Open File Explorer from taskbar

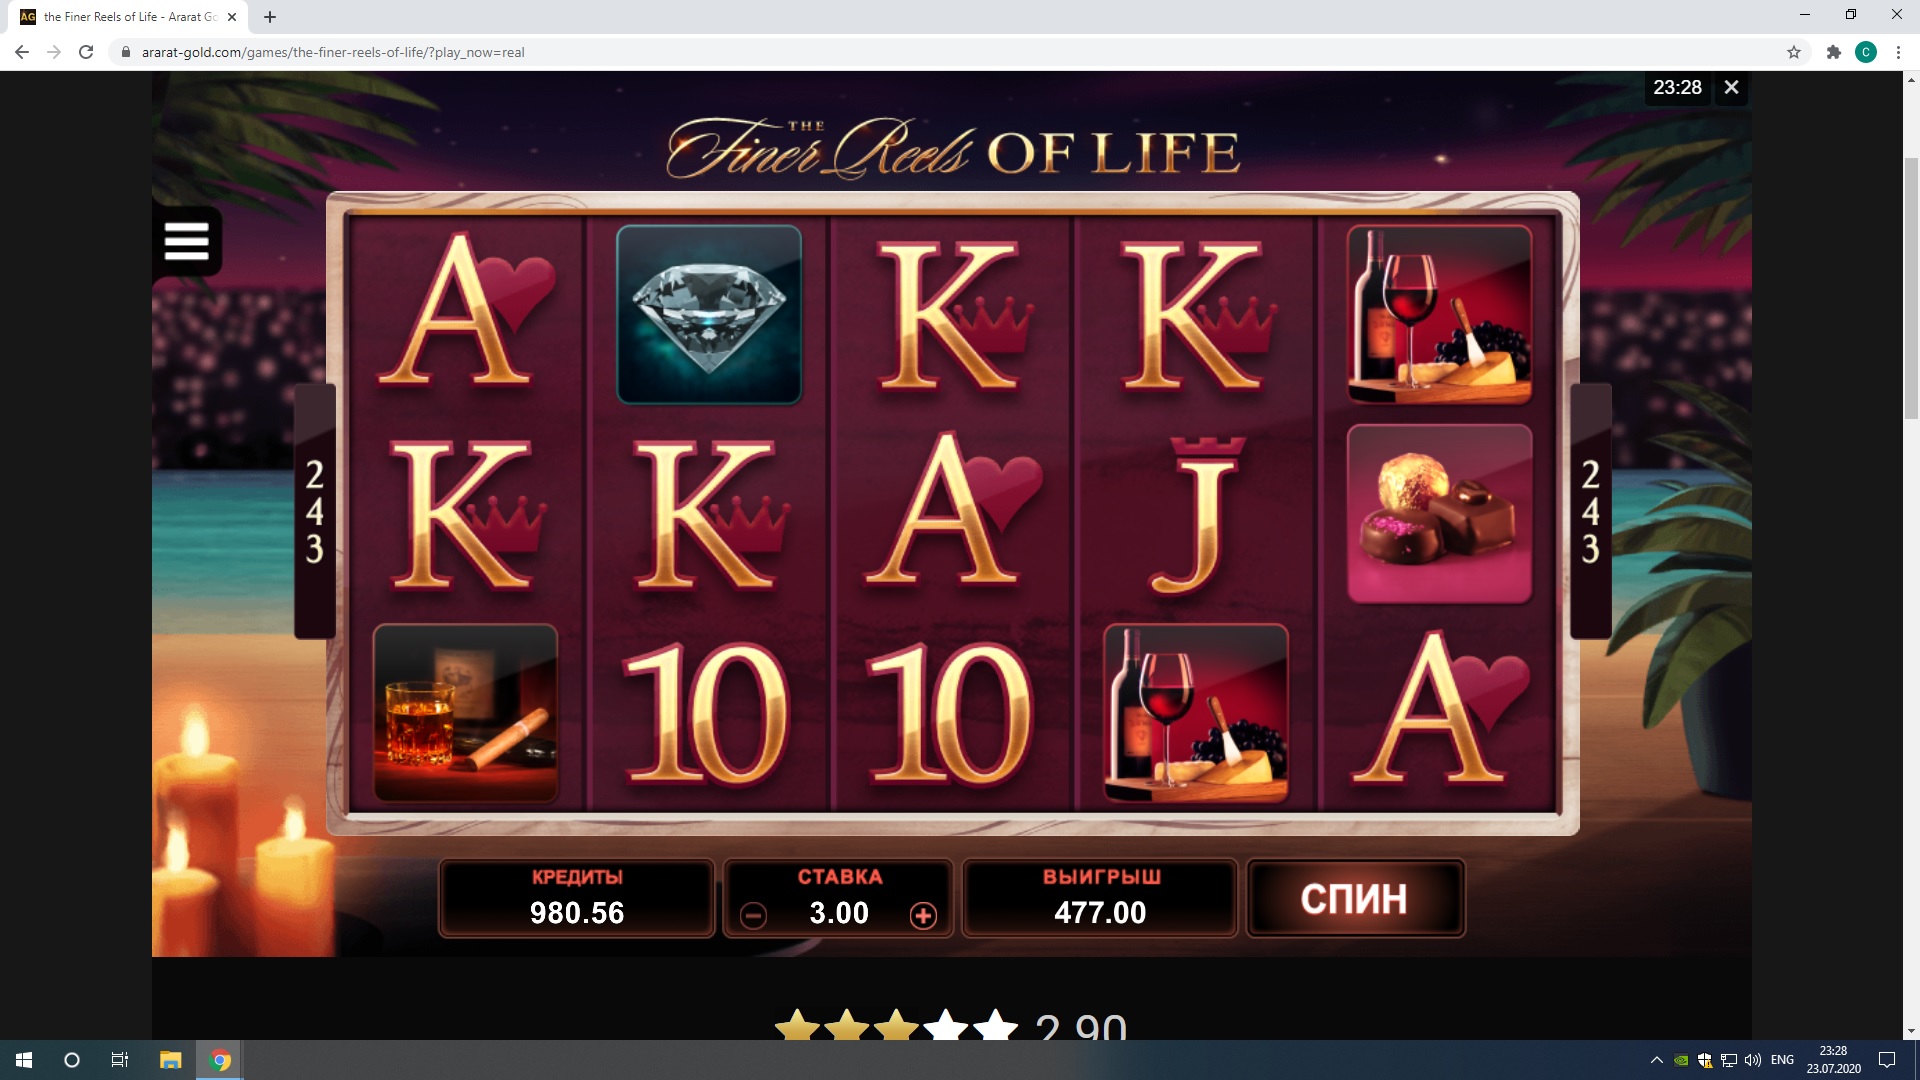[170, 1060]
